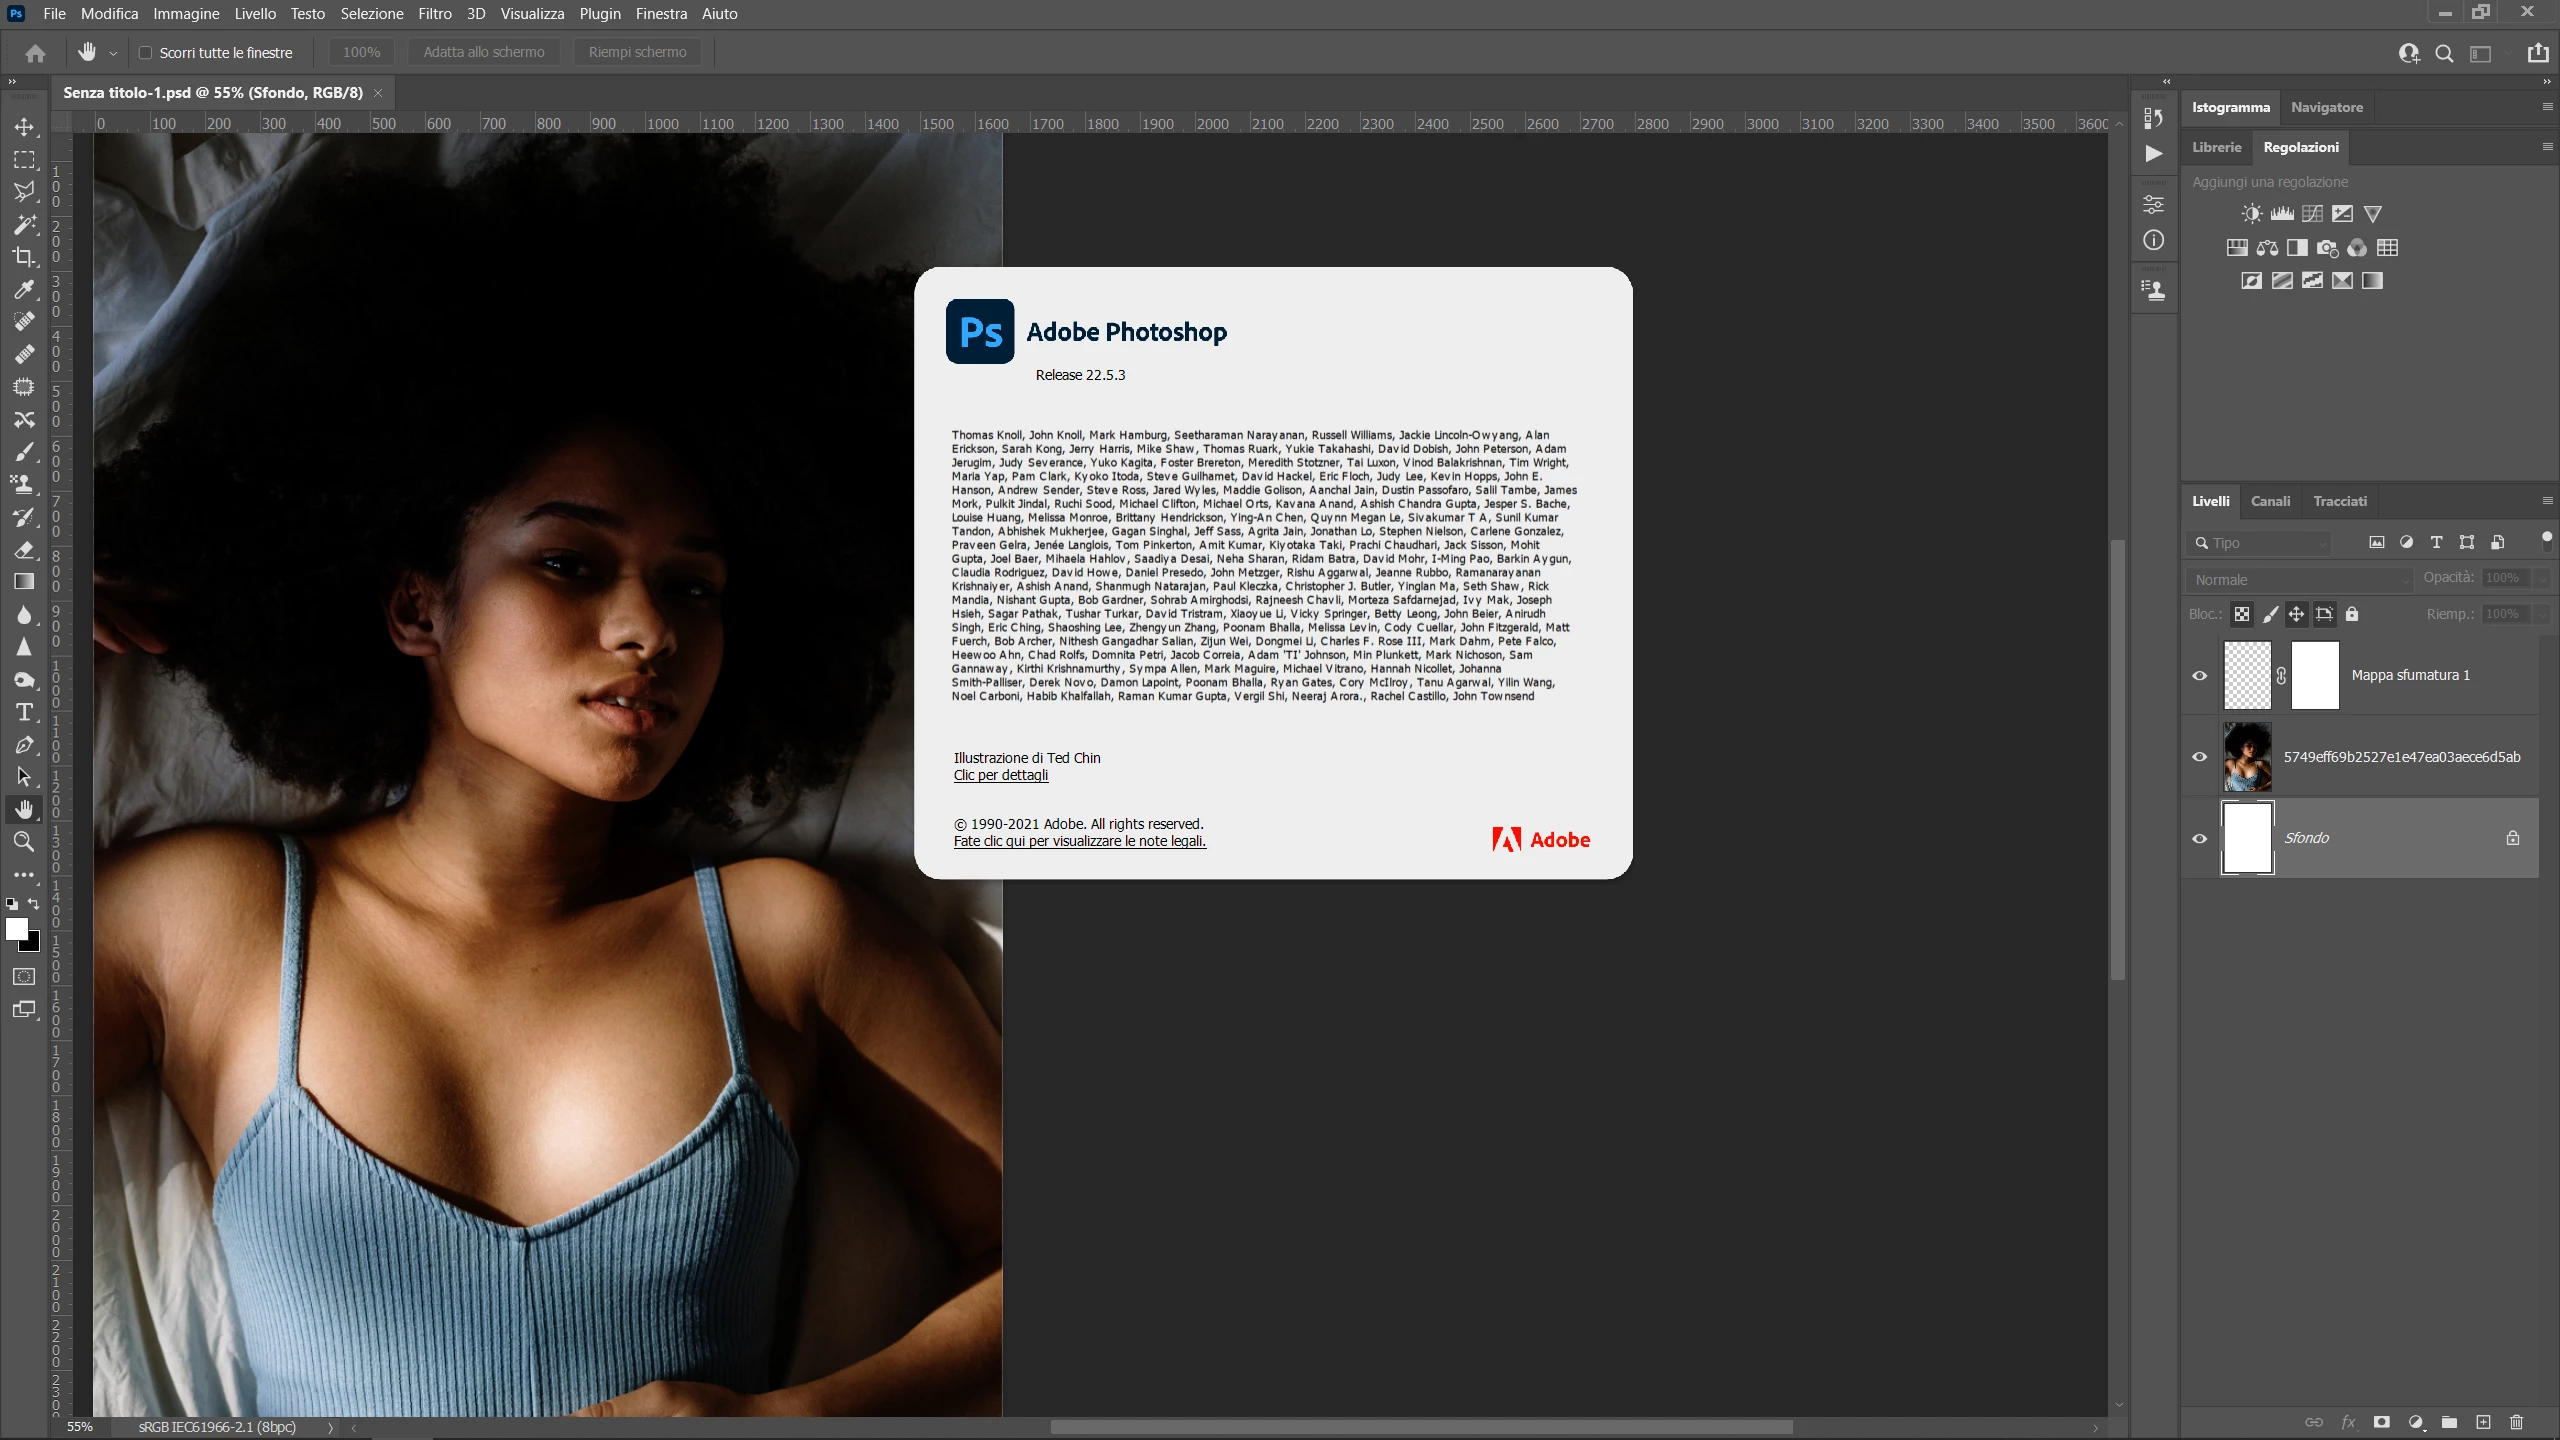Expand the Opacità value dropdown

tap(2543, 578)
